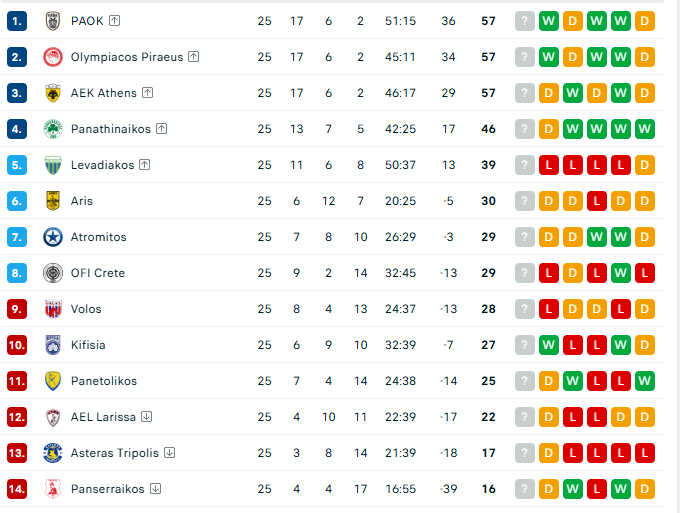This screenshot has width=680, height=513.
Task: Click the Aris team logo
Action: click(53, 201)
